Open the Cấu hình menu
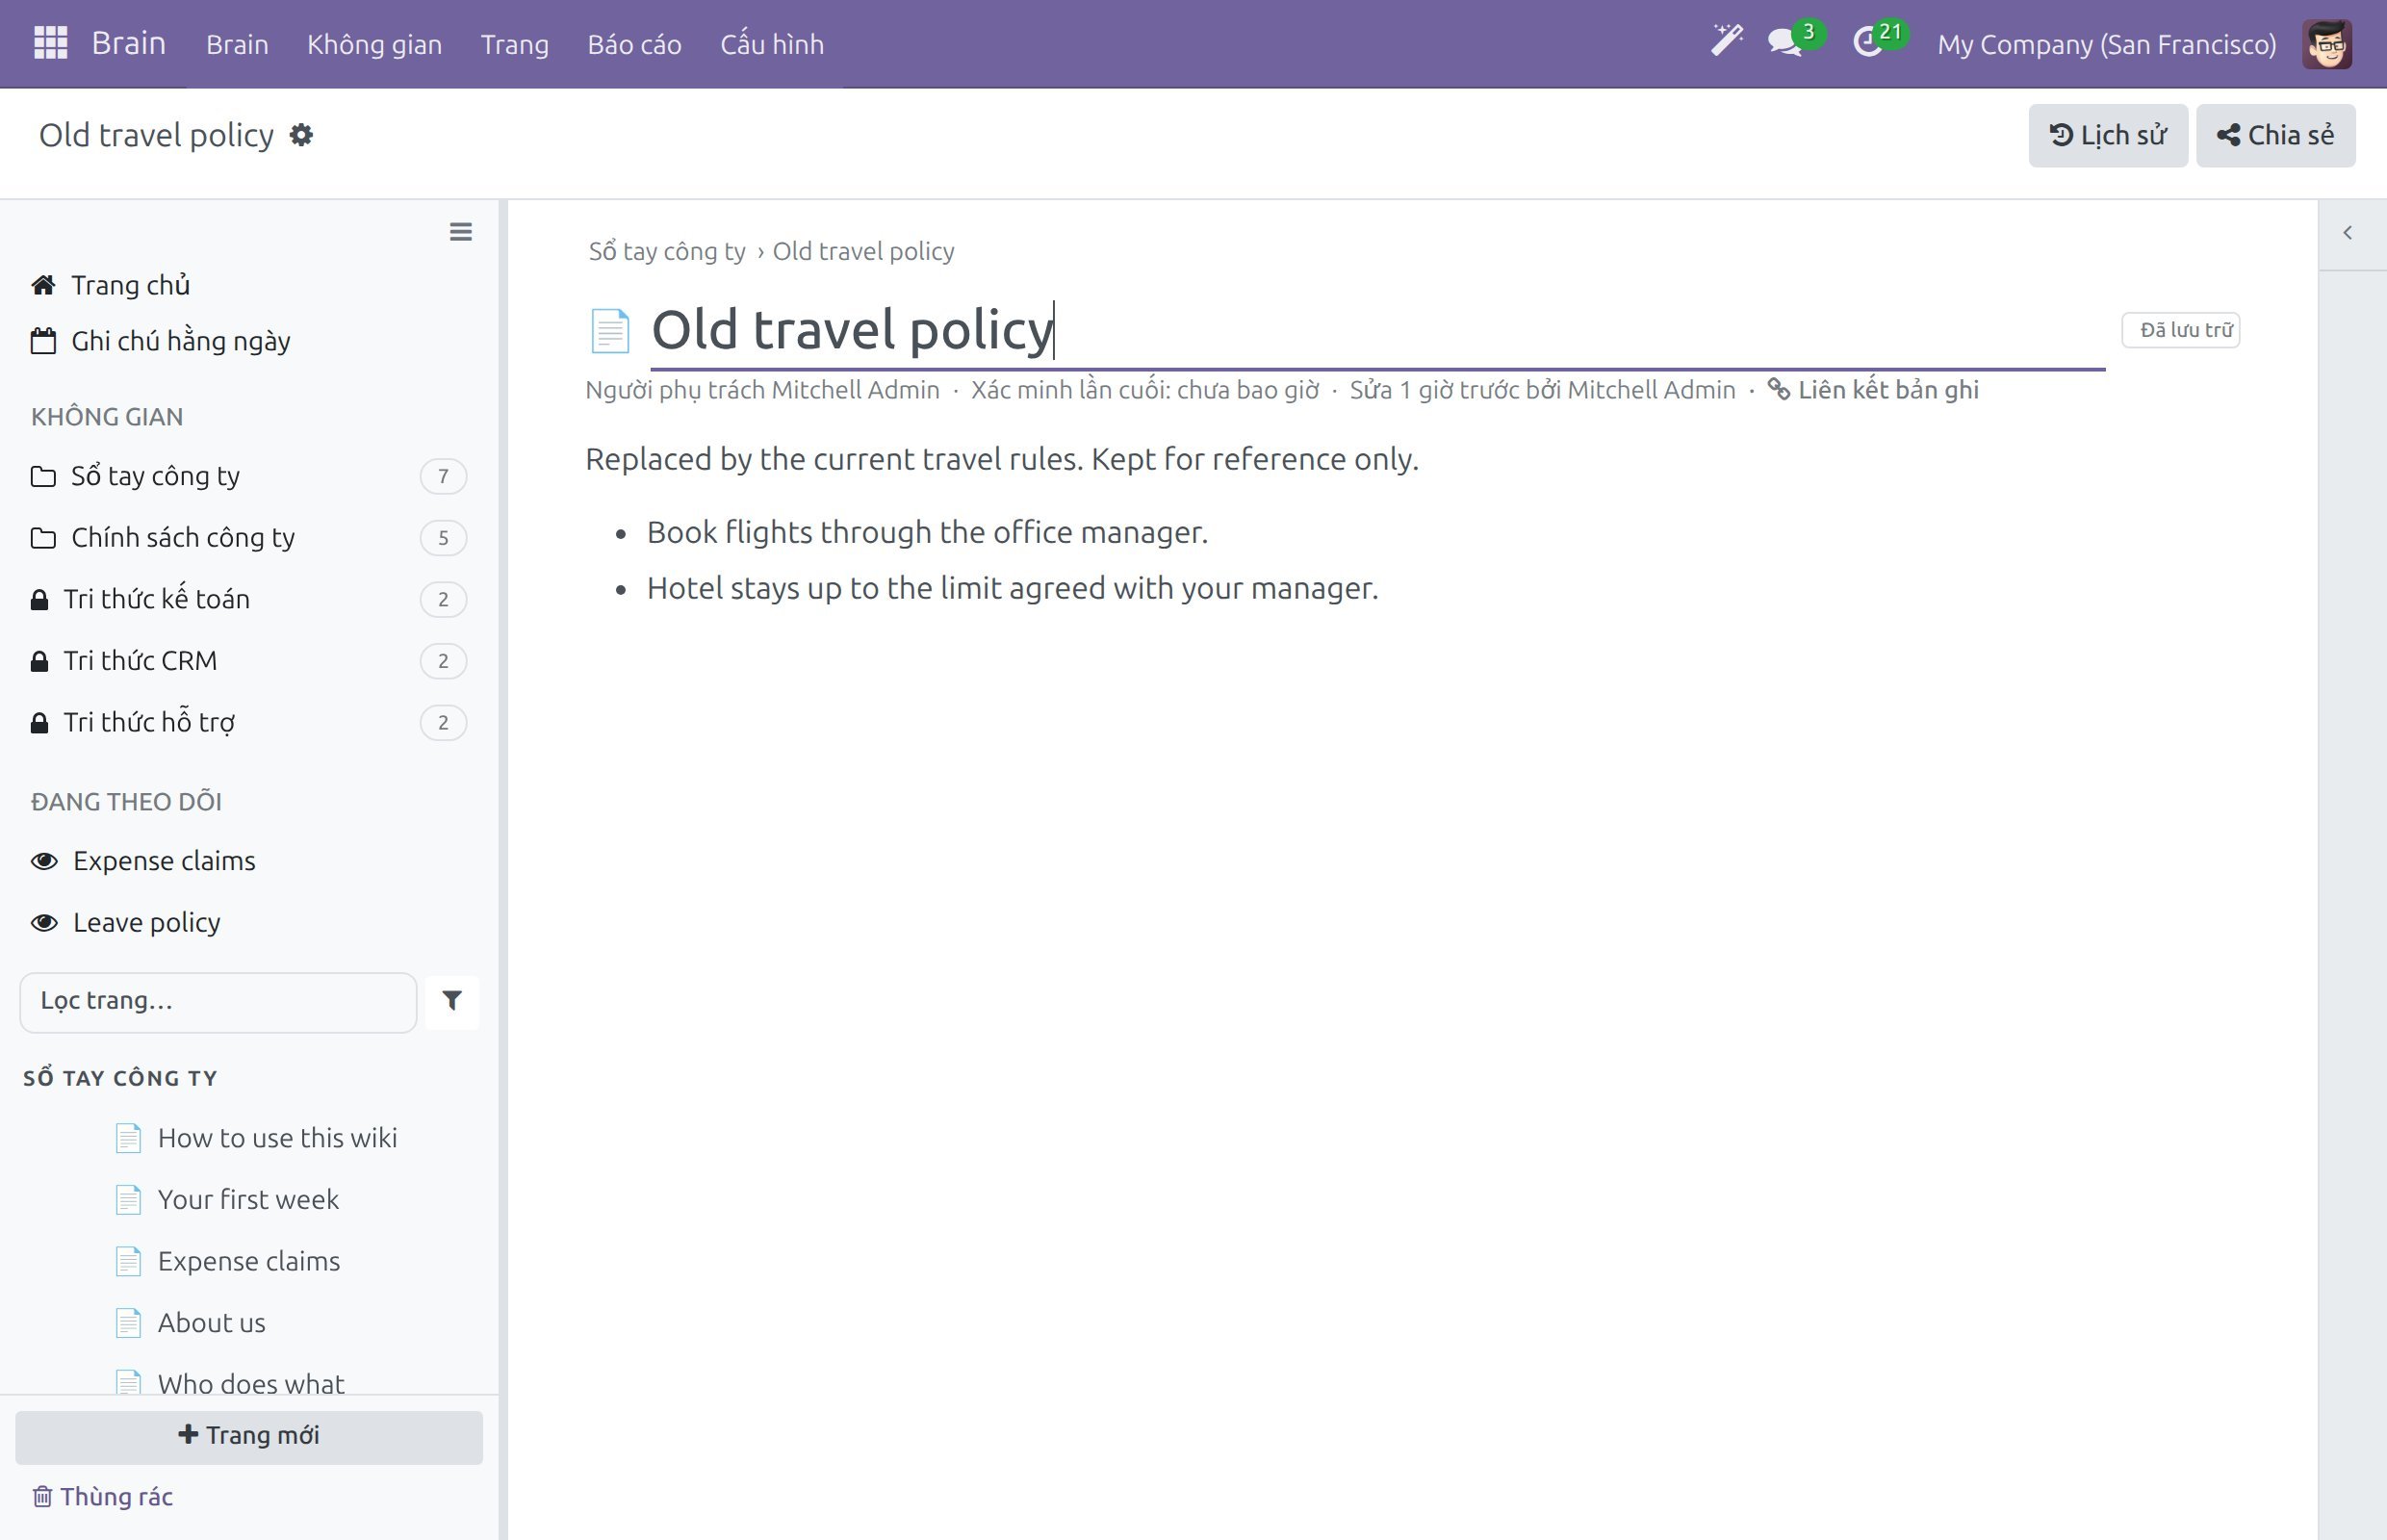Viewport: 2387px width, 1540px height. coord(771,44)
